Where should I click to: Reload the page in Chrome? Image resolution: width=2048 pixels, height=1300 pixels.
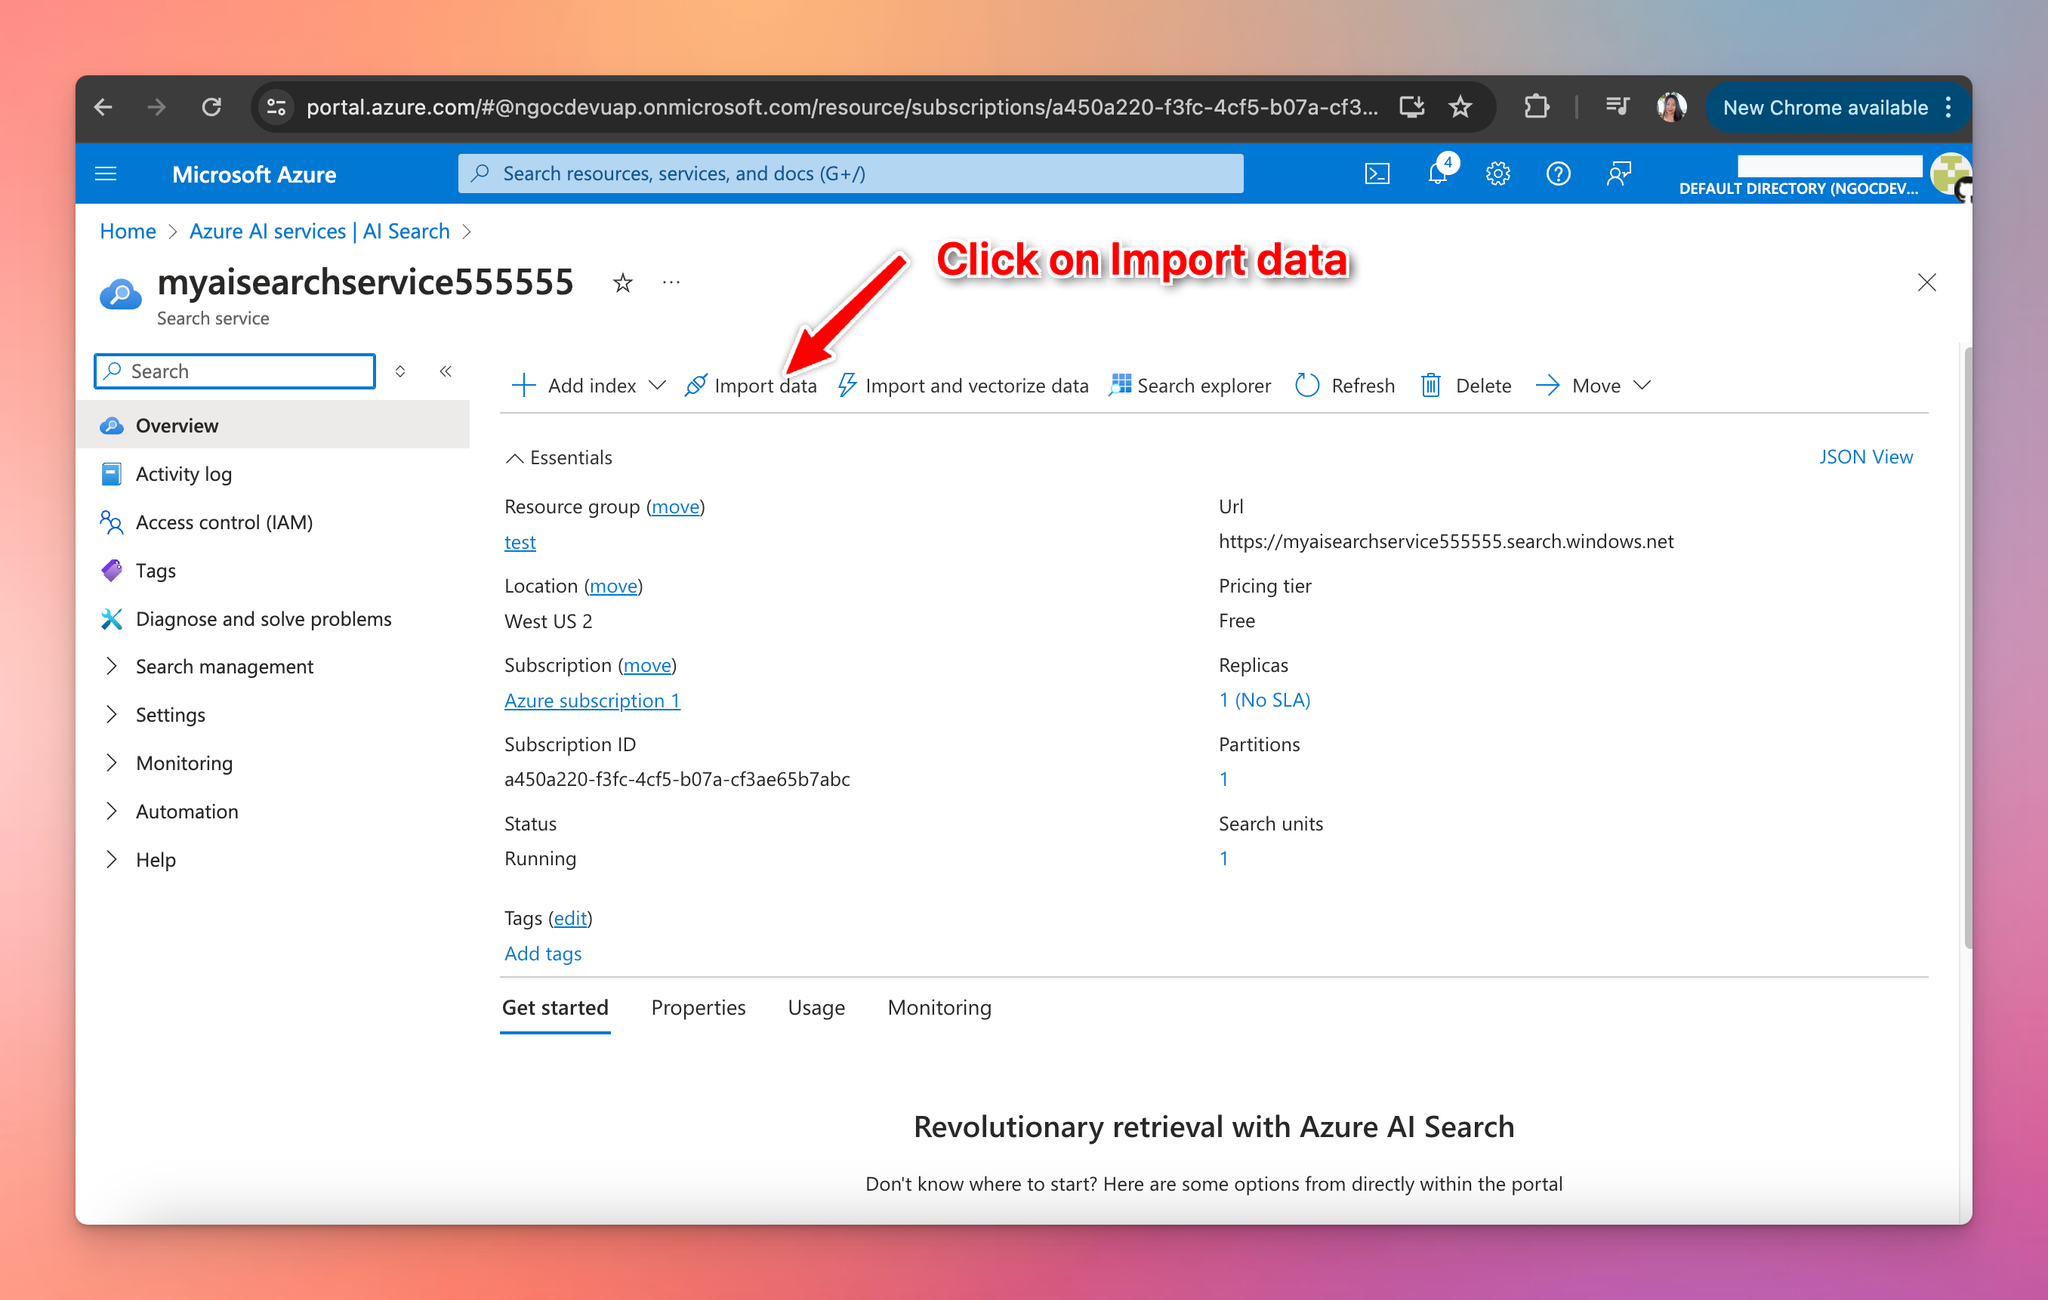[211, 107]
